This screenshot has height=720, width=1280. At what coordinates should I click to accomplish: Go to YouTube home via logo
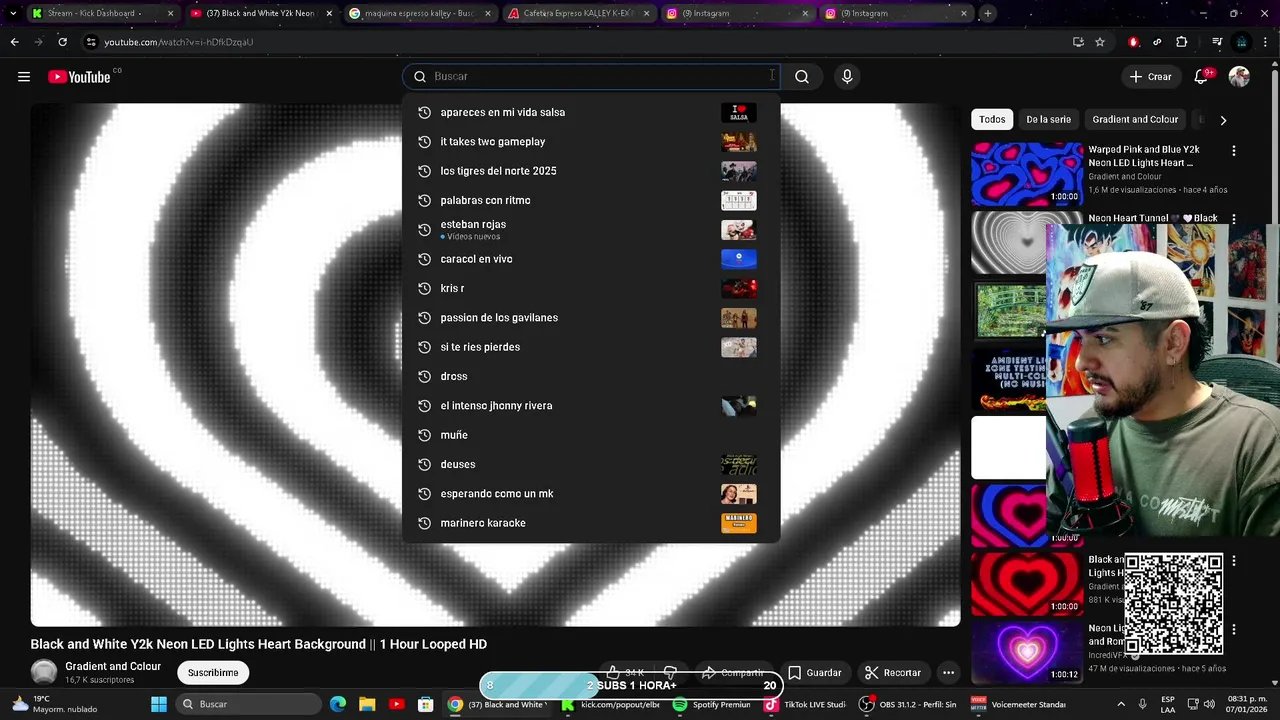point(79,77)
